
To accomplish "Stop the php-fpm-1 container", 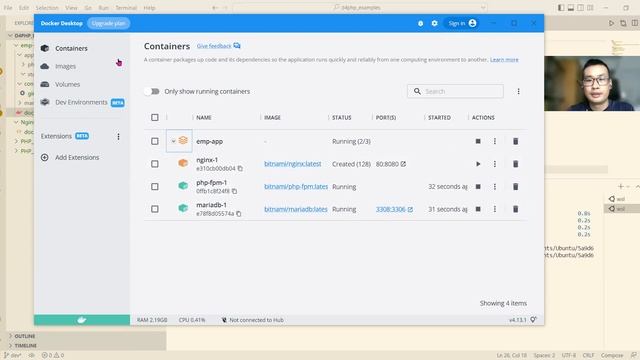I will click(x=478, y=187).
